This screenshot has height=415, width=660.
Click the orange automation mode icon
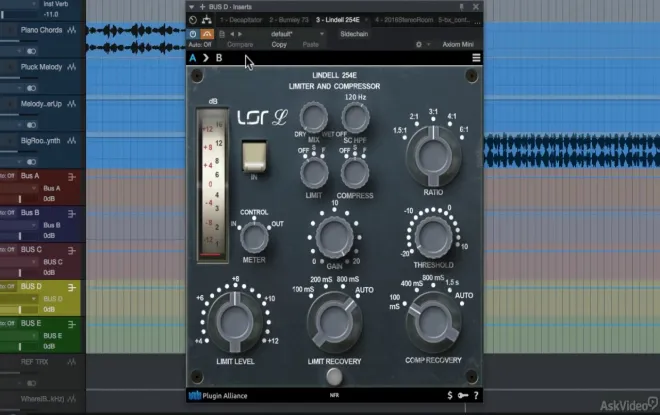tap(207, 34)
